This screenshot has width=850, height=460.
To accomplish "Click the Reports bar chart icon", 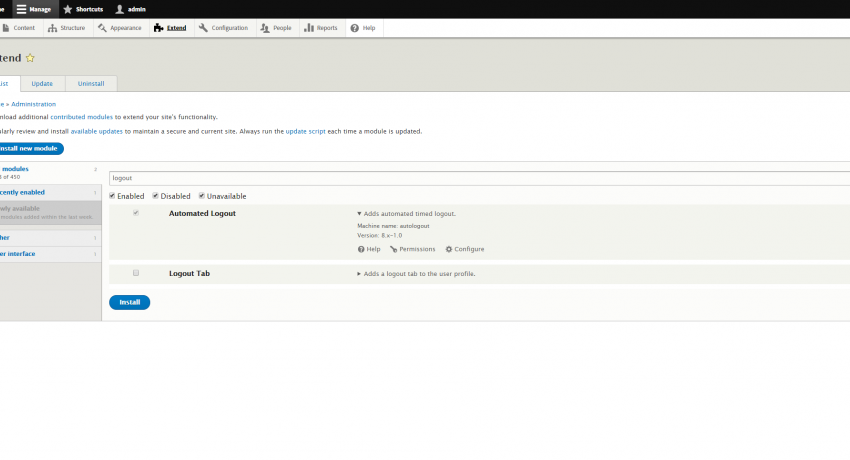I will pyautogui.click(x=308, y=28).
